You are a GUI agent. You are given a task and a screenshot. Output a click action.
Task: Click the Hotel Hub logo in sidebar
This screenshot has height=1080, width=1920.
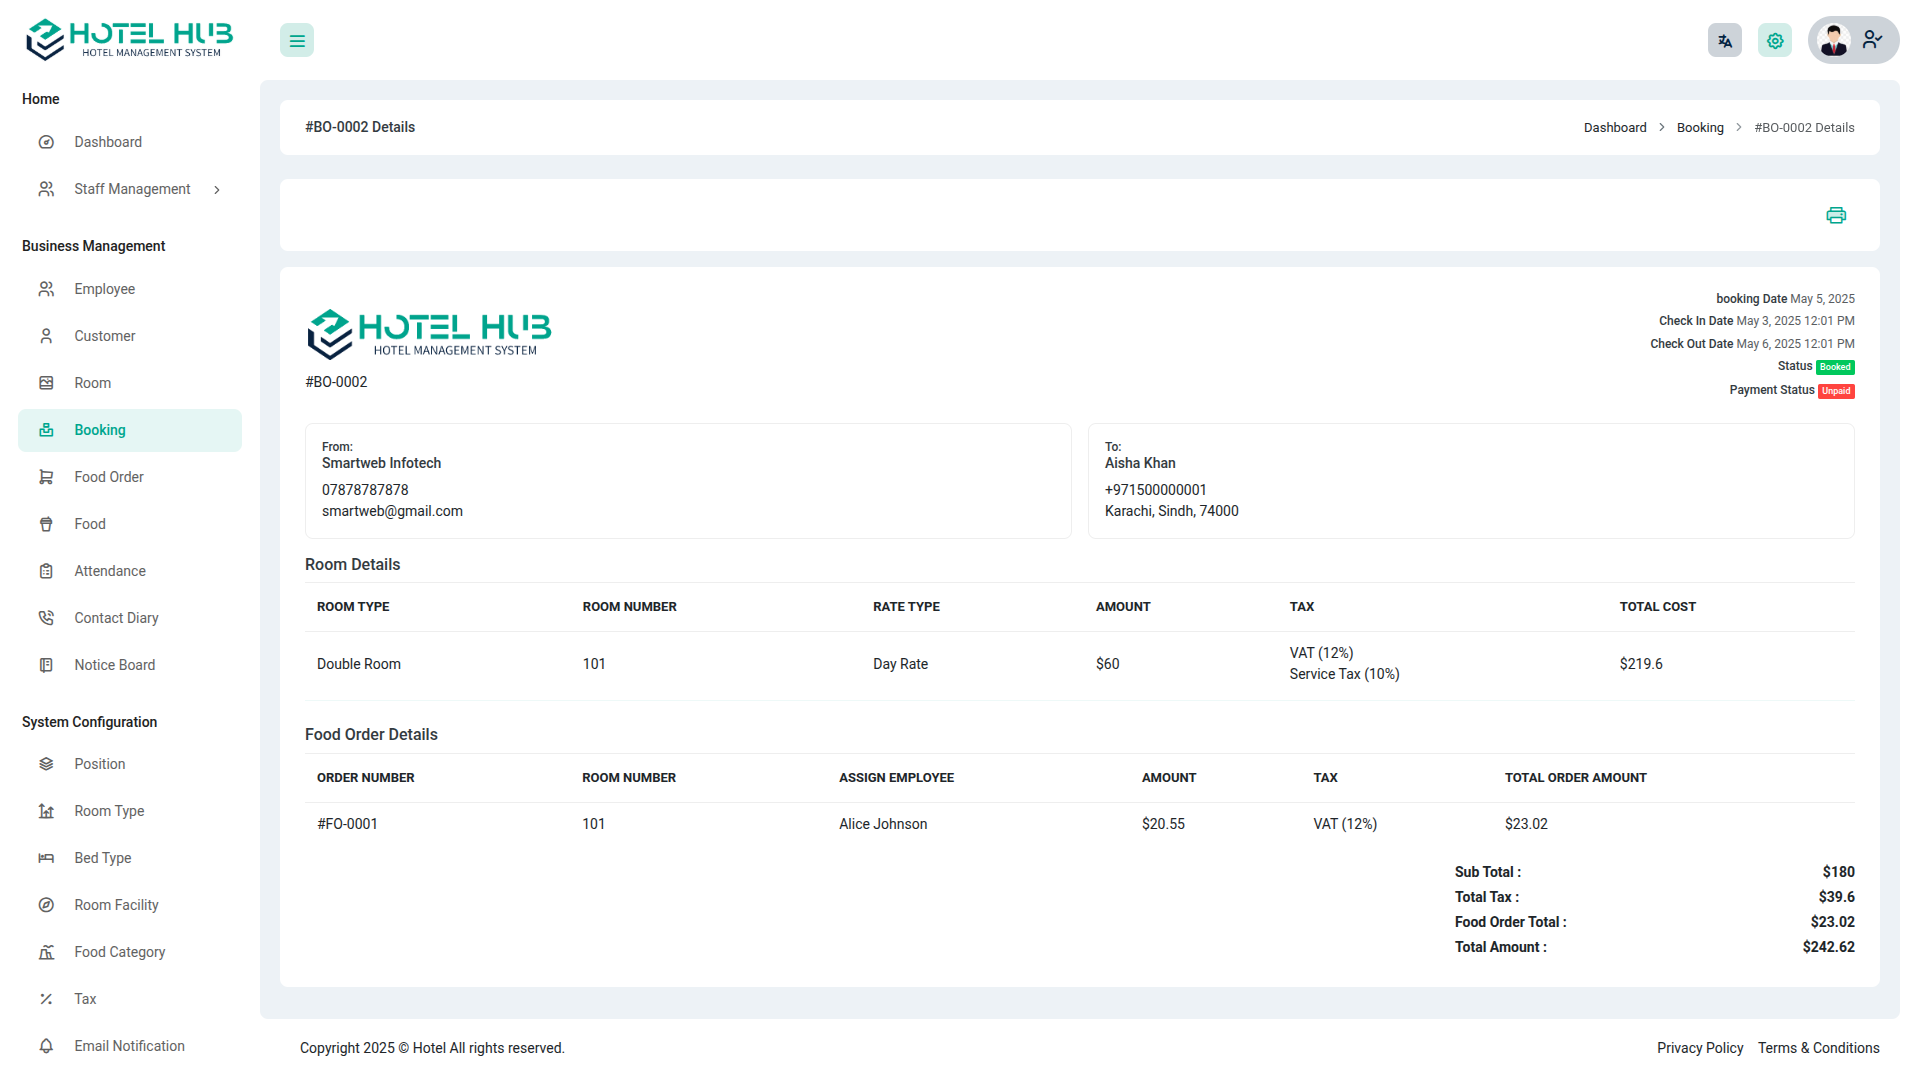[x=129, y=40]
